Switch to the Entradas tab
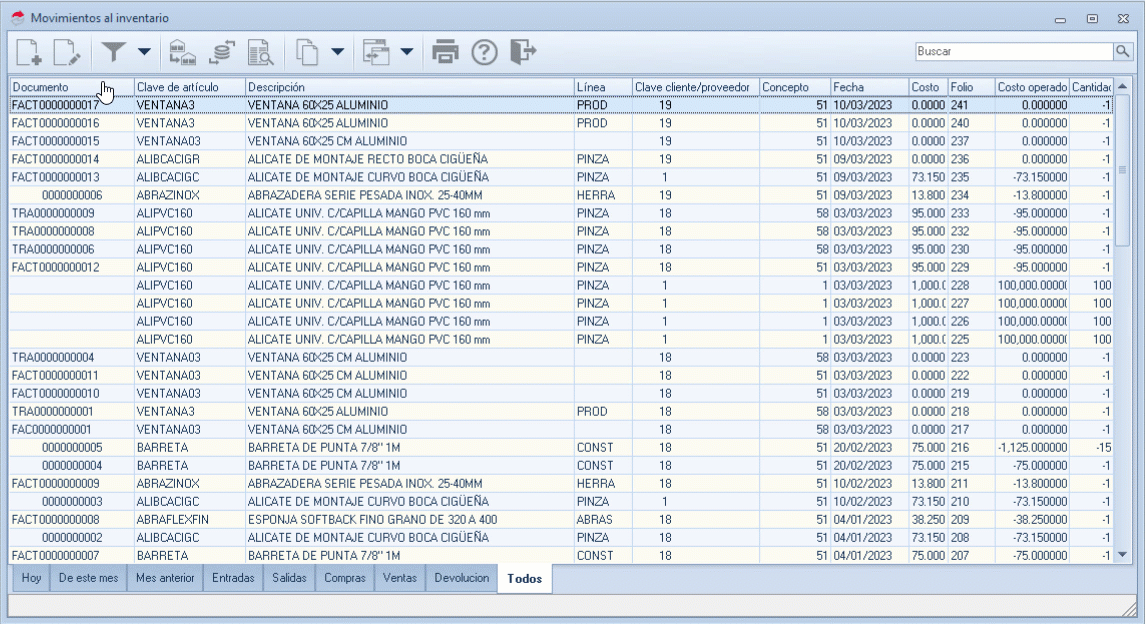The image size is (1146, 624). coord(233,578)
